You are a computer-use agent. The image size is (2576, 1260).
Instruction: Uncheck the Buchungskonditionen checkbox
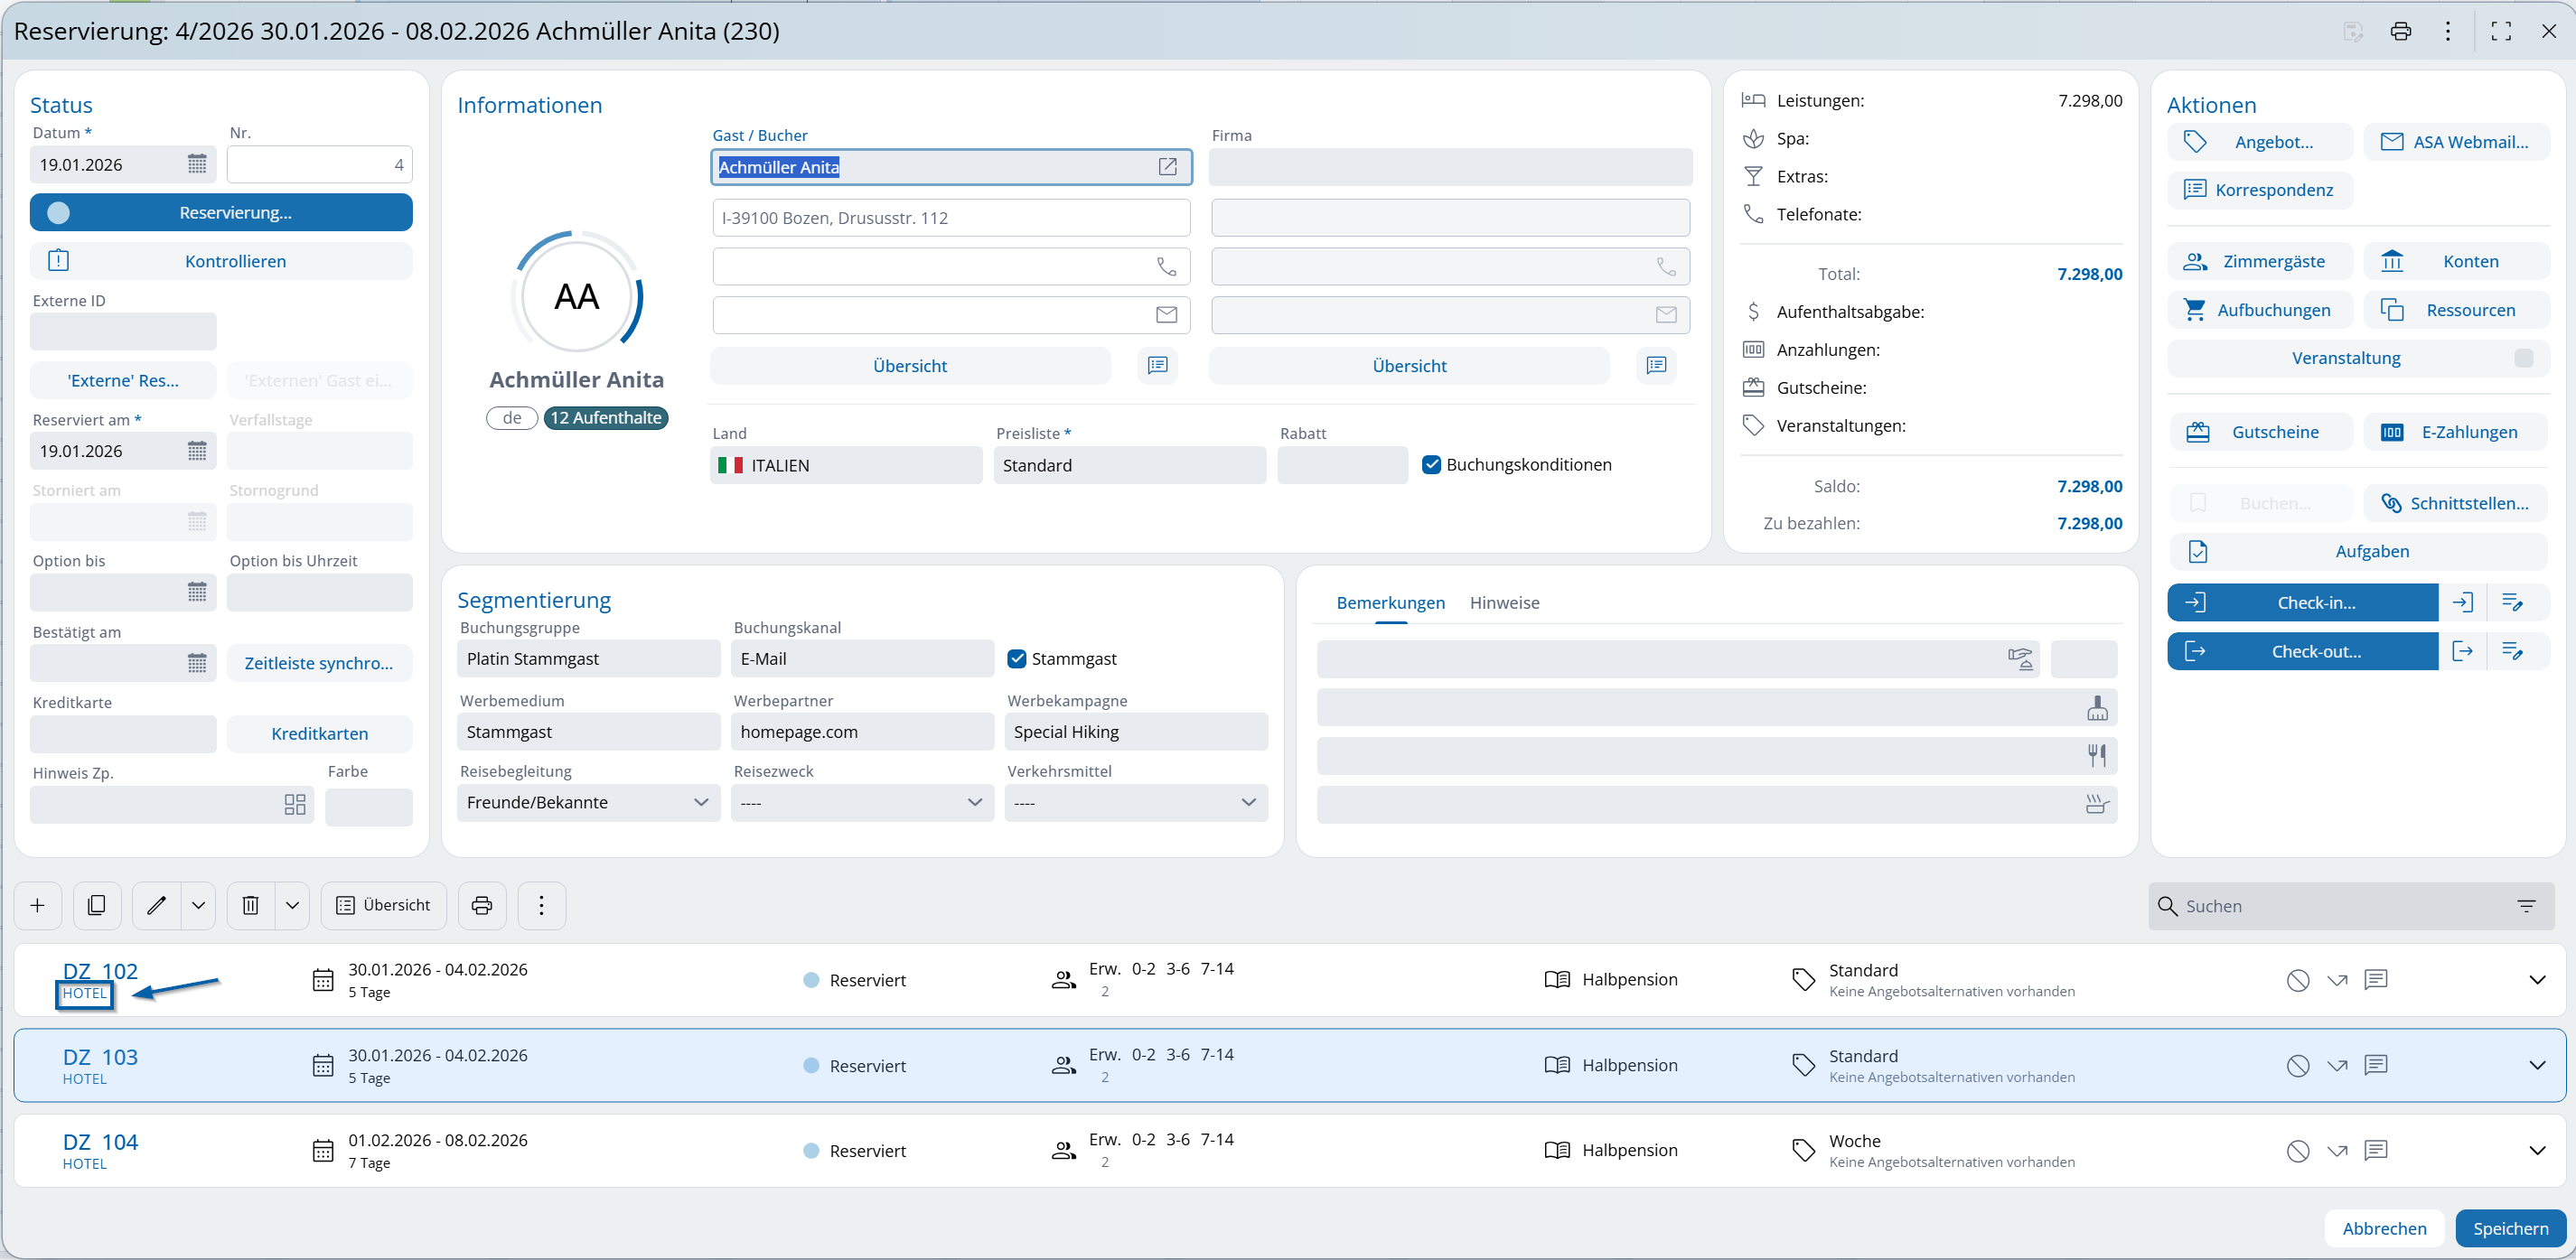pyautogui.click(x=1431, y=464)
